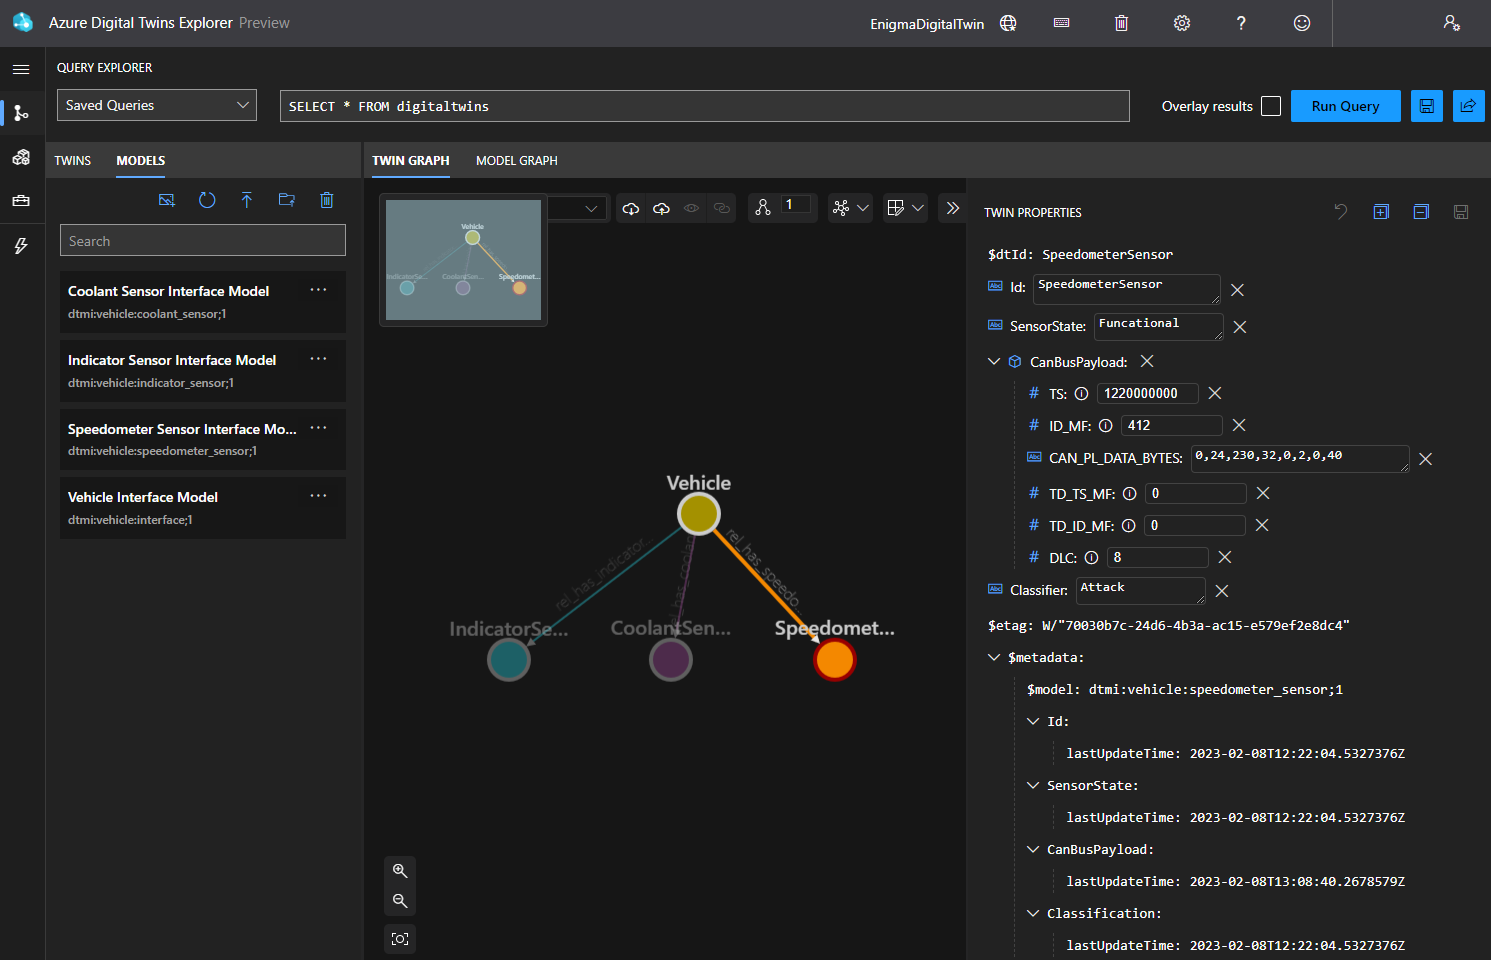
Task: Open the graph layout dropdown
Action: (x=851, y=208)
